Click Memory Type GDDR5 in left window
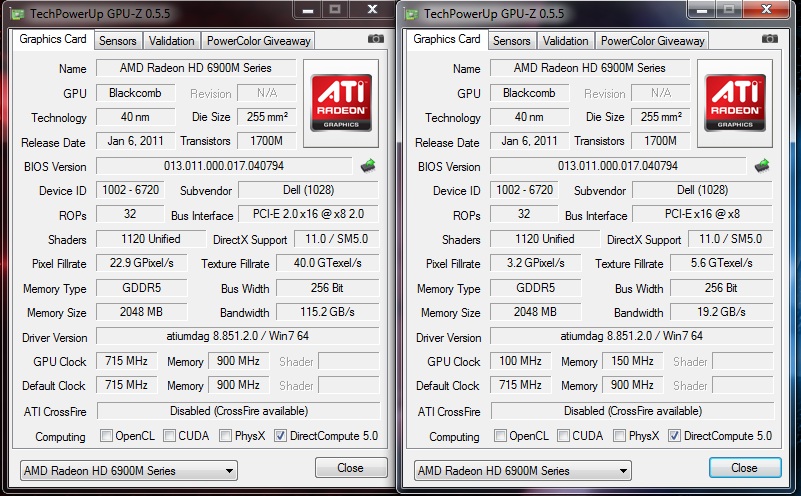This screenshot has height=496, width=801. click(x=142, y=288)
